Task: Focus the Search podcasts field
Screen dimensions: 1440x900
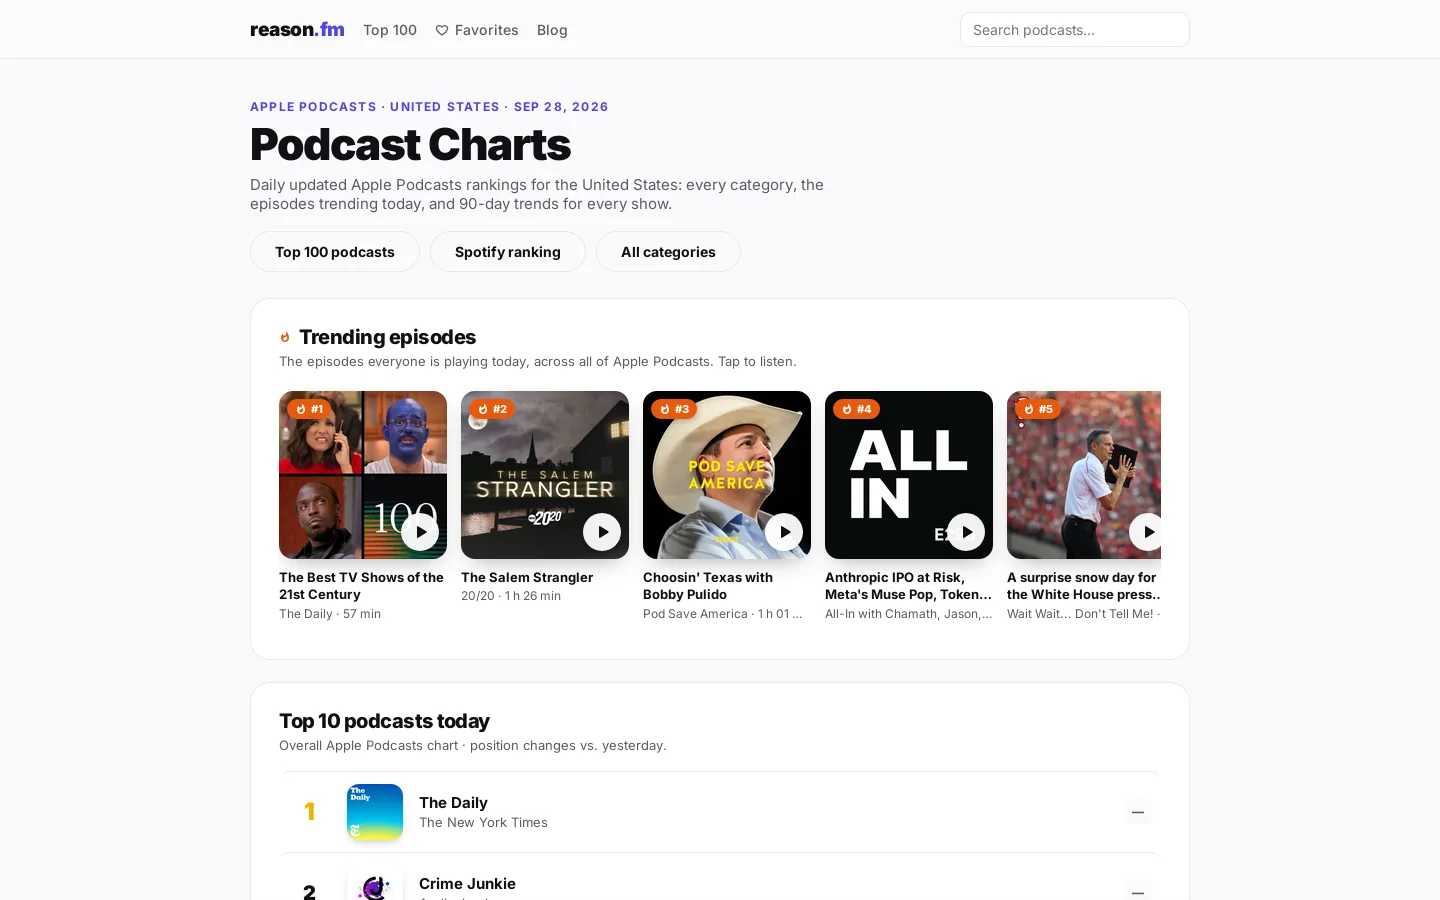Action: [x=1074, y=30]
